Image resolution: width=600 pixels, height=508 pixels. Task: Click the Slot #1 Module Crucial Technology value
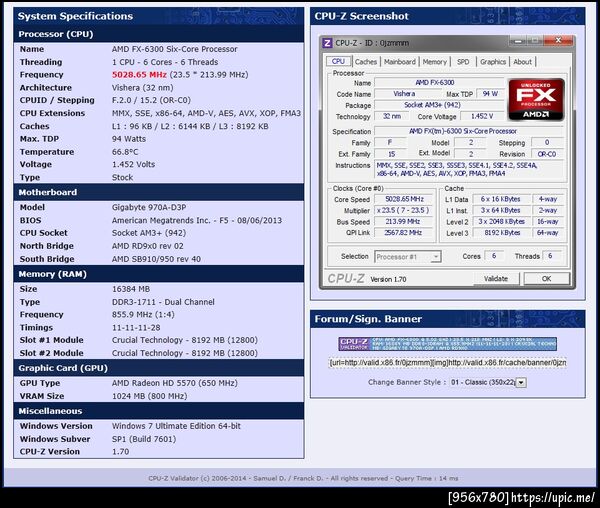(x=184, y=340)
